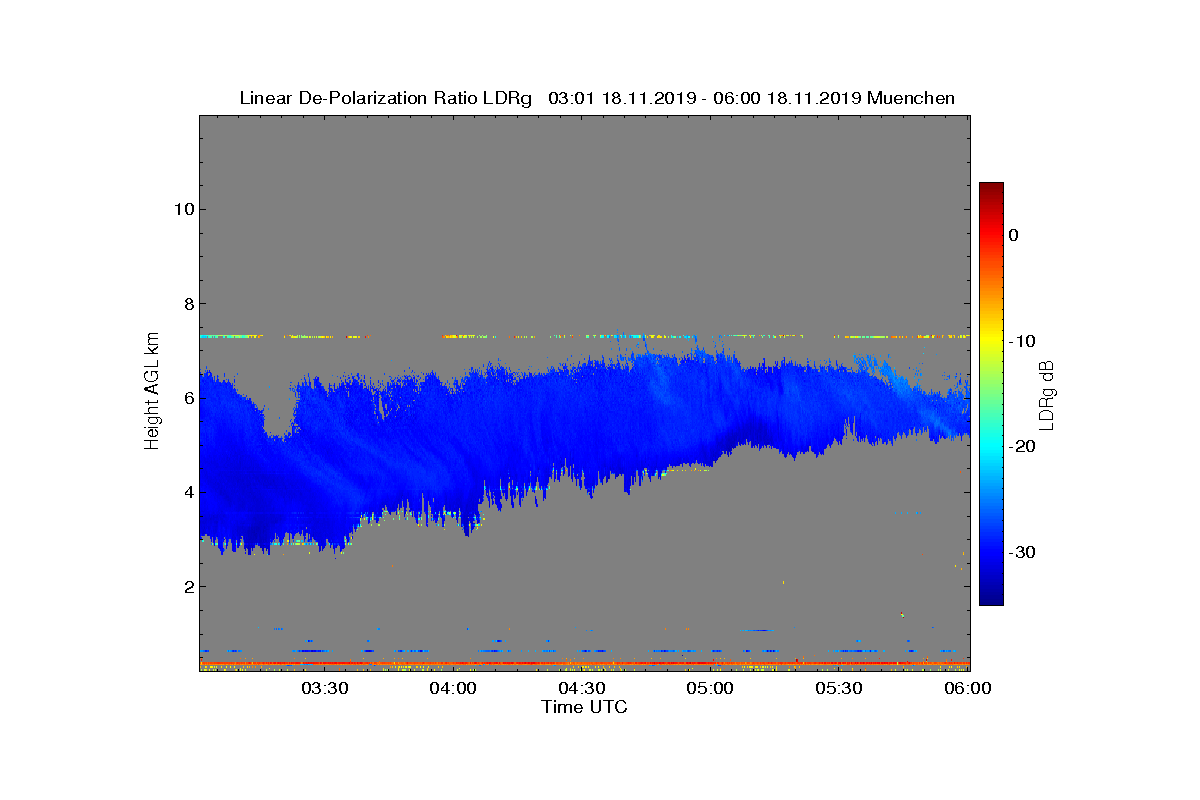Image resolution: width=1200 pixels, height=800 pixels.
Task: Click the 05:00 time axis label
Action: pos(711,689)
